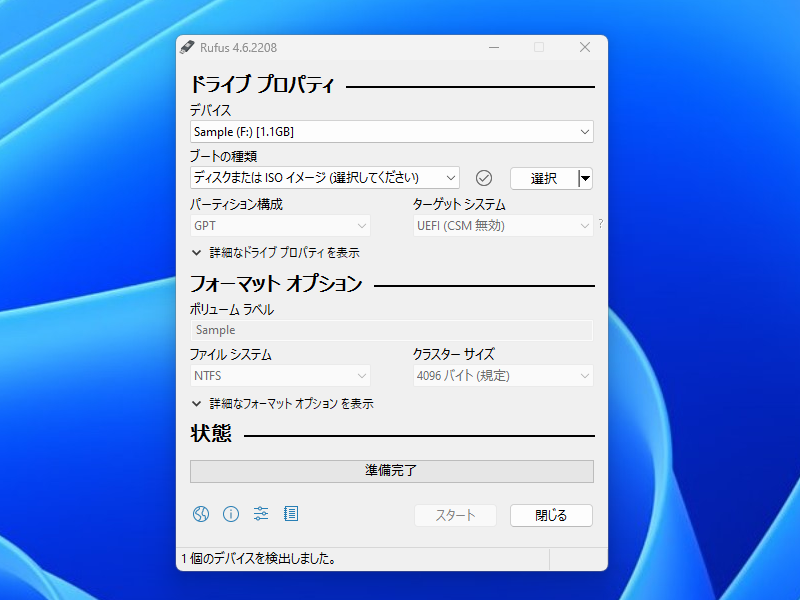The width and height of the screenshot is (800, 600).
Task: Click the checksum checkmark icon beside boot selection
Action: tap(484, 177)
